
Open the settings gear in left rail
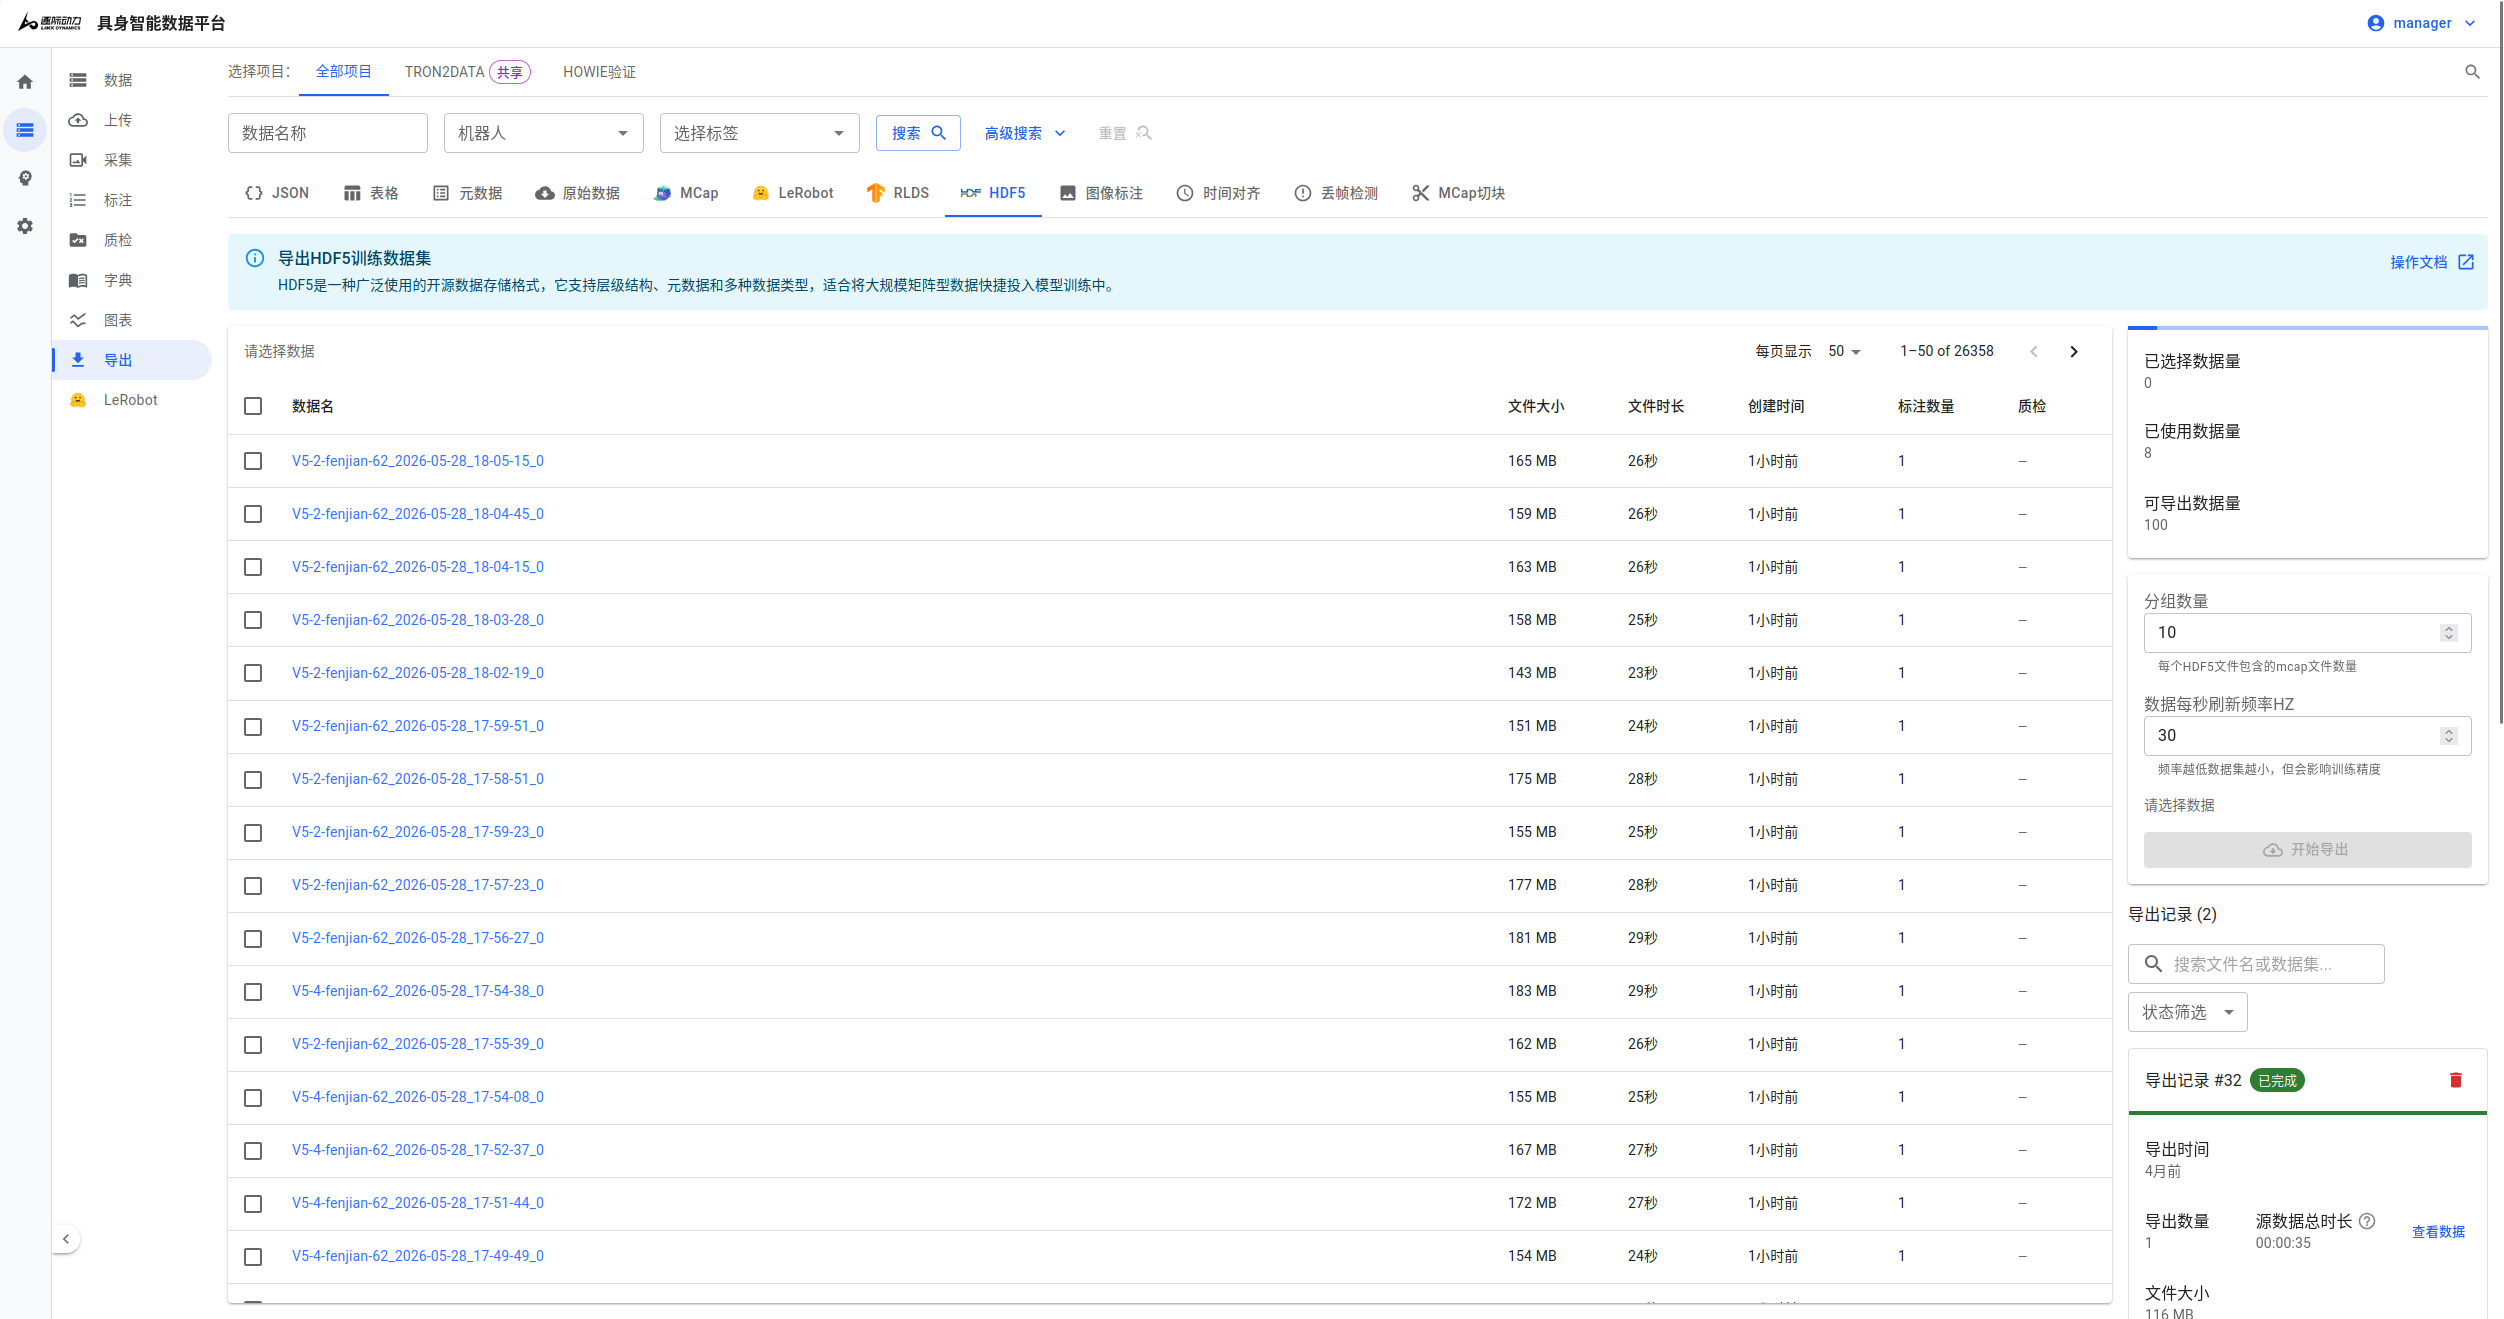pos(25,226)
